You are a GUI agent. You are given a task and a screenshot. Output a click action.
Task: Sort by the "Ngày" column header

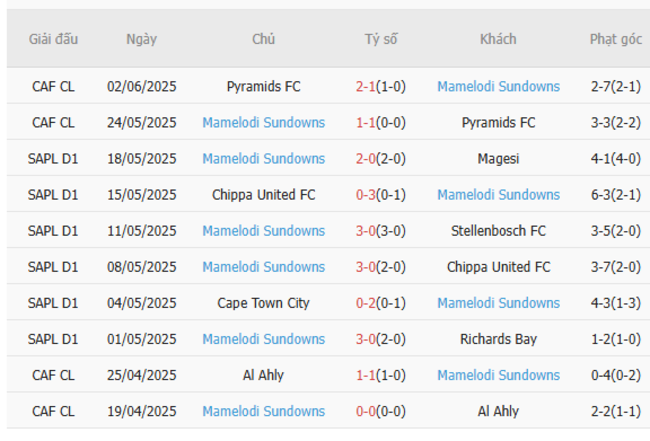click(x=141, y=39)
